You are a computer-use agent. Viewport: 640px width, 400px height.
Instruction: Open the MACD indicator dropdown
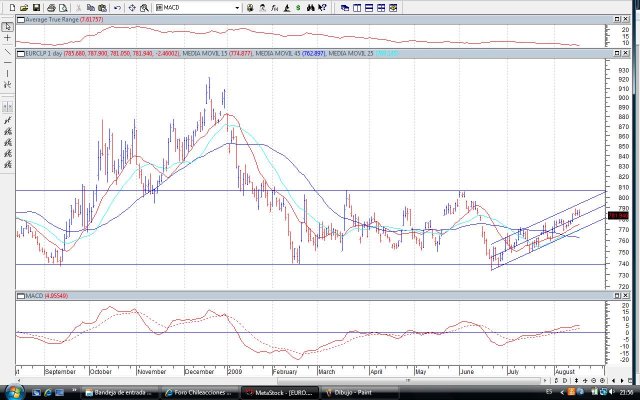pos(236,7)
